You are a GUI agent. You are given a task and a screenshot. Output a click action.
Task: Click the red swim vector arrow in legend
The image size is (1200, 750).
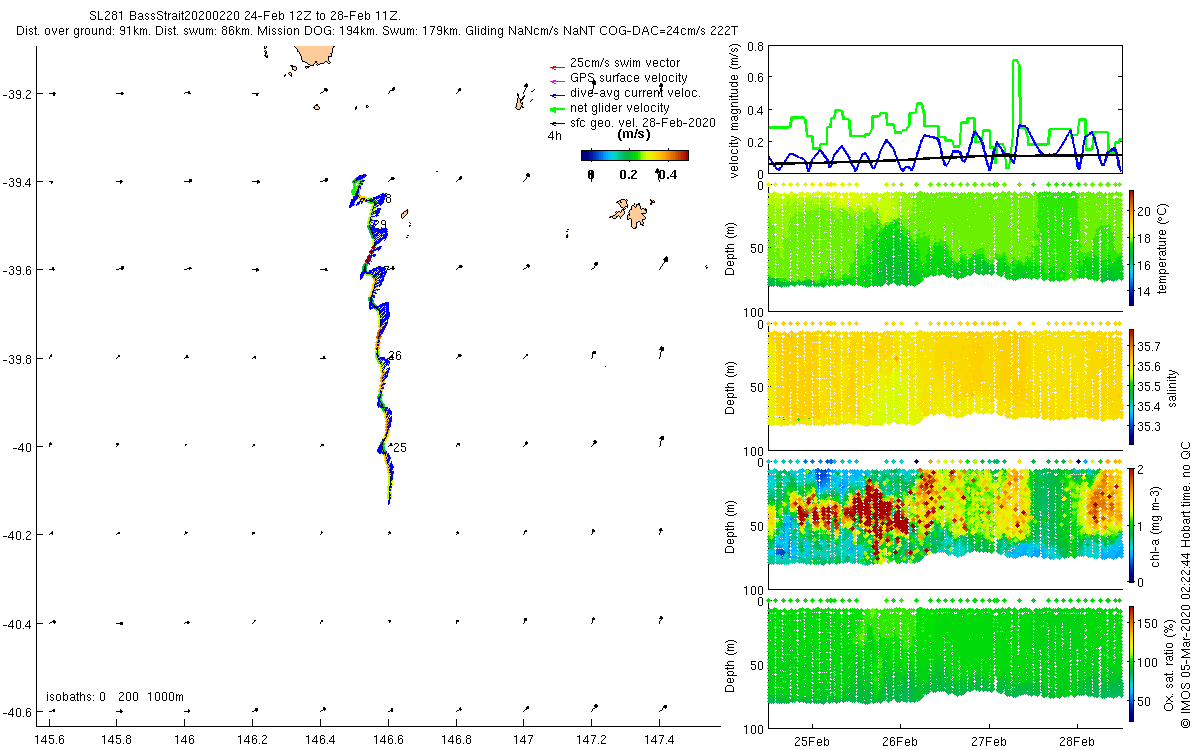click(555, 66)
